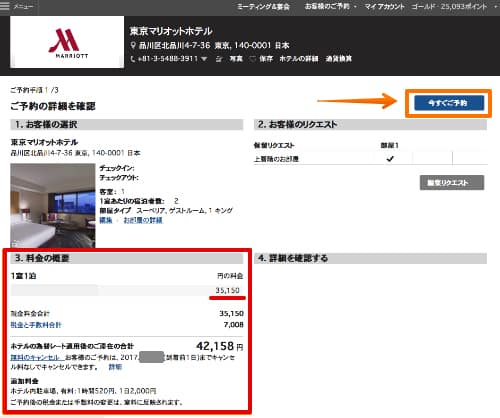
Task: Click the map pin icon by the address
Action: pos(133,45)
